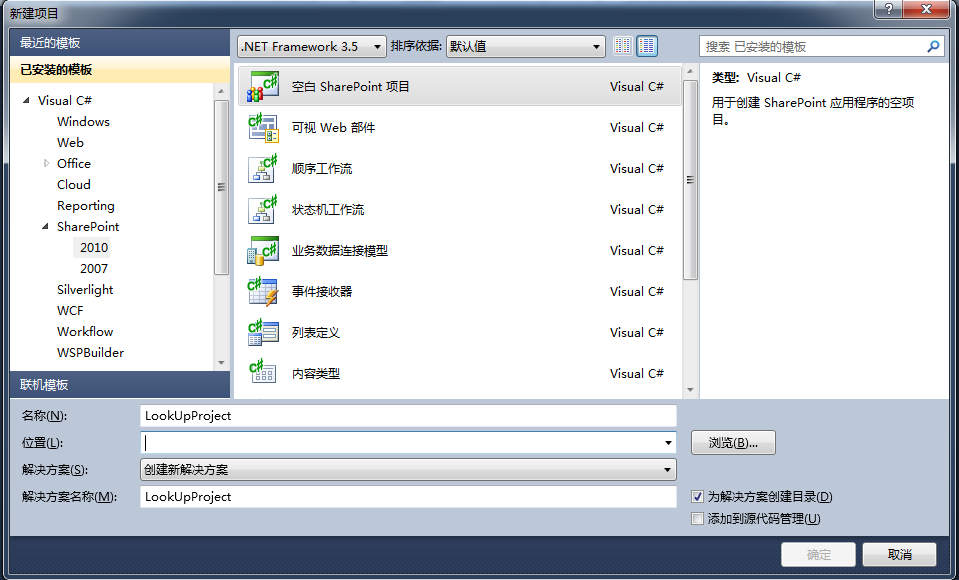This screenshot has height=580, width=959.
Task: Select the 事件接收器 template icon
Action: click(263, 291)
